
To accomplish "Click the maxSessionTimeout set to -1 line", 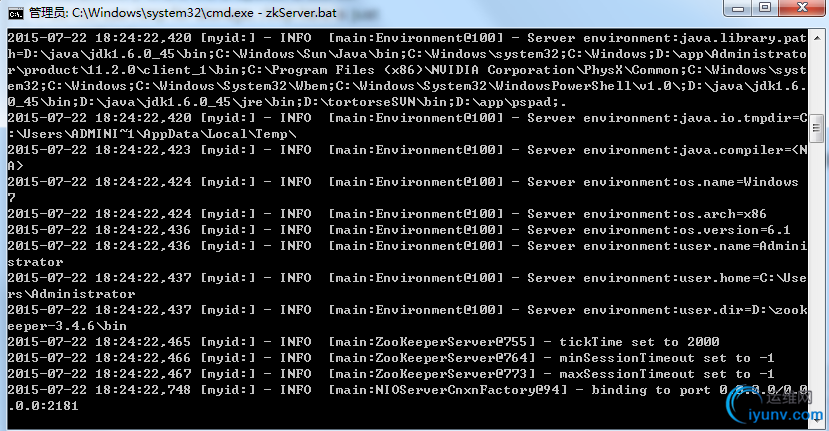I will (x=391, y=374).
